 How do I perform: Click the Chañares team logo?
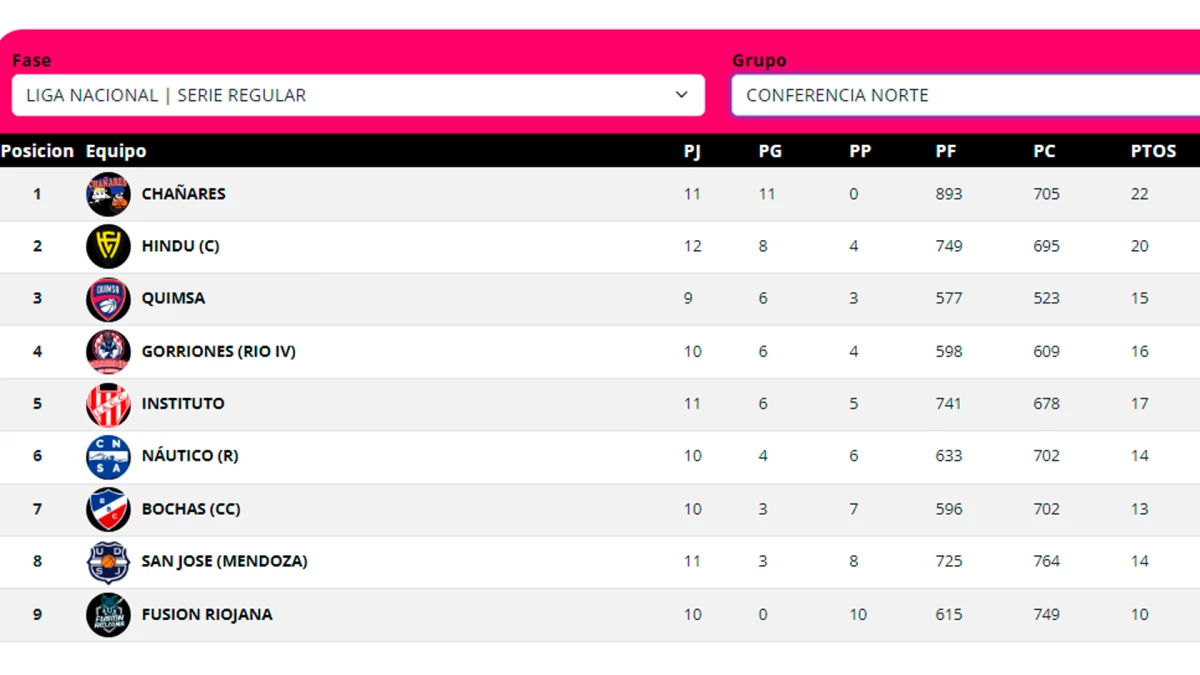pyautogui.click(x=108, y=194)
